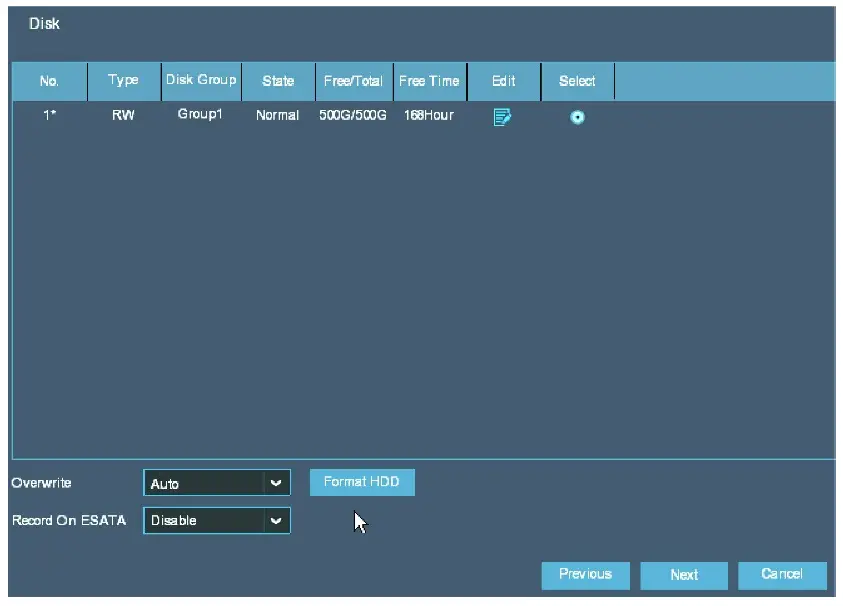
Task: Click the Group1 disk group cell
Action: 200,115
